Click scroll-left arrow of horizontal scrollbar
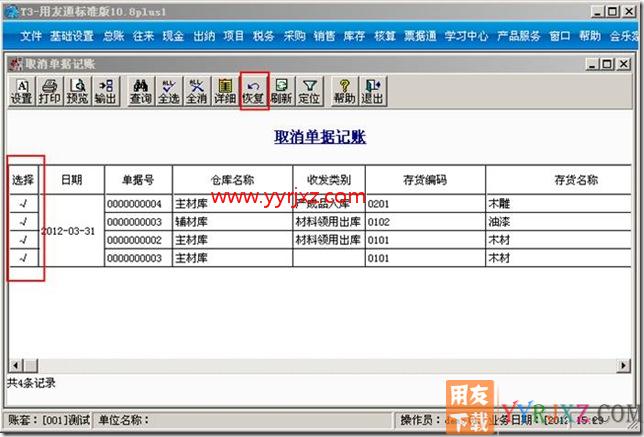The height and width of the screenshot is (437, 644). [16, 365]
